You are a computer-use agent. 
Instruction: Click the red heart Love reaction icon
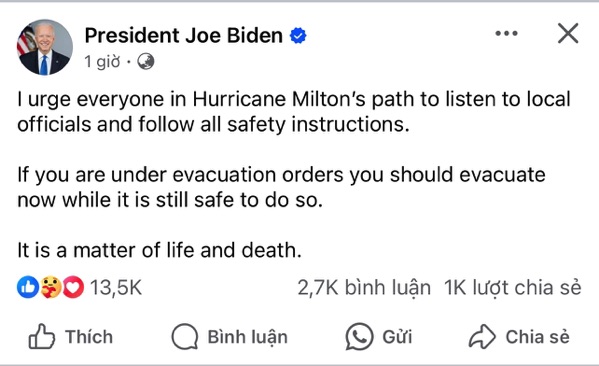73,287
